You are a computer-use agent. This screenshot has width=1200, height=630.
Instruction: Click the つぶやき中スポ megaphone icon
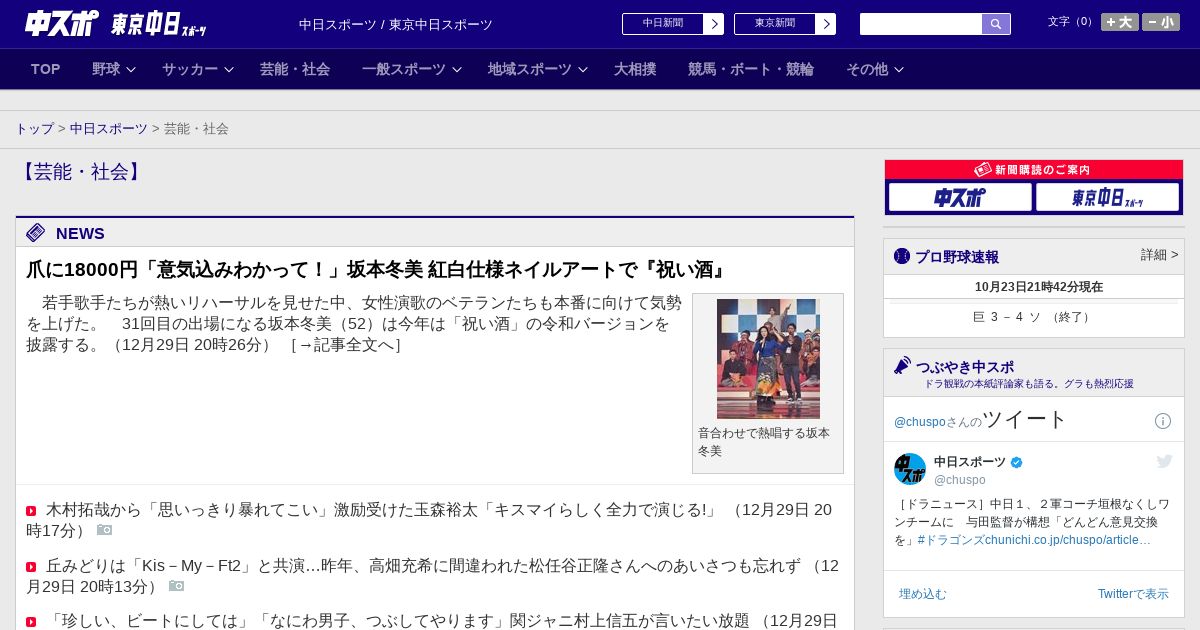click(903, 366)
